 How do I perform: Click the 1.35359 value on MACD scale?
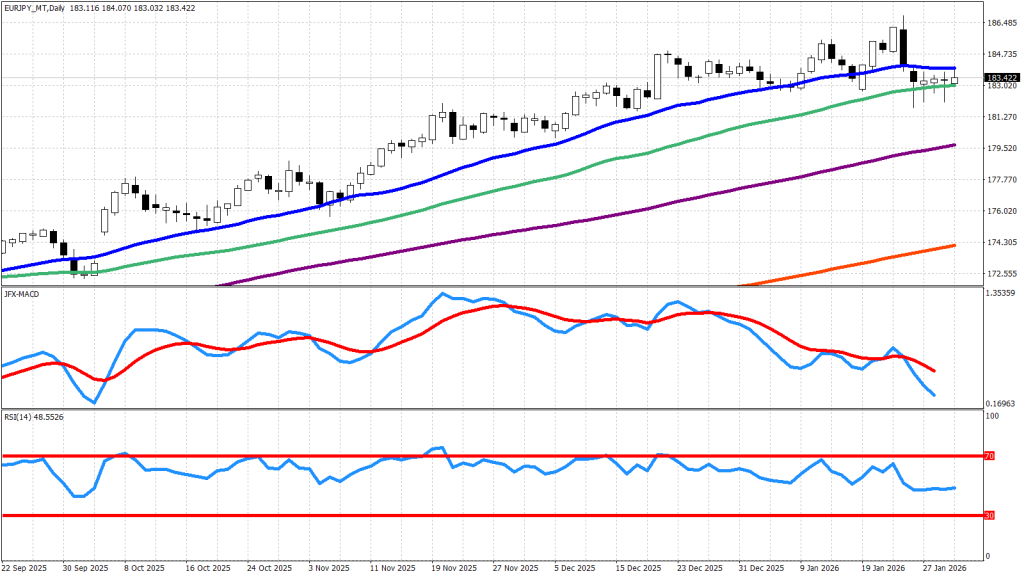[1001, 293]
